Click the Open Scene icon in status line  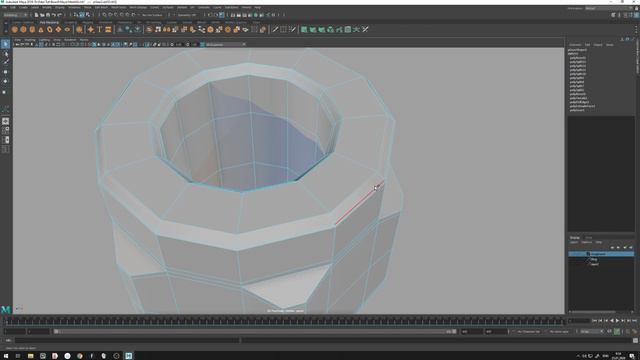click(42, 15)
